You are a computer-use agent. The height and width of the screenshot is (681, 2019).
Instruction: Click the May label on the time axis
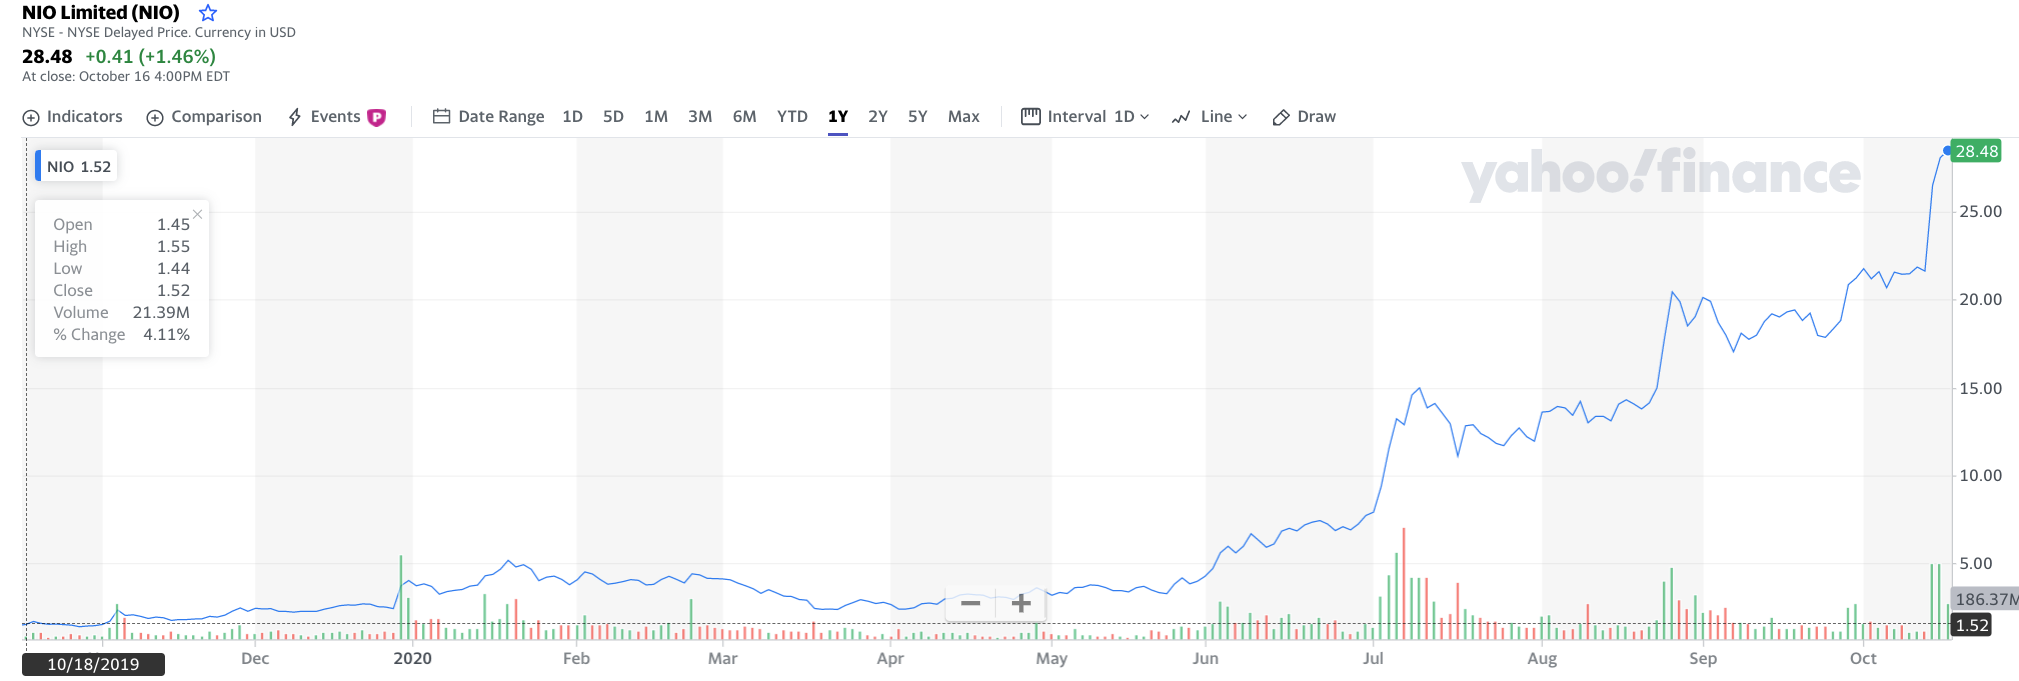1051,658
